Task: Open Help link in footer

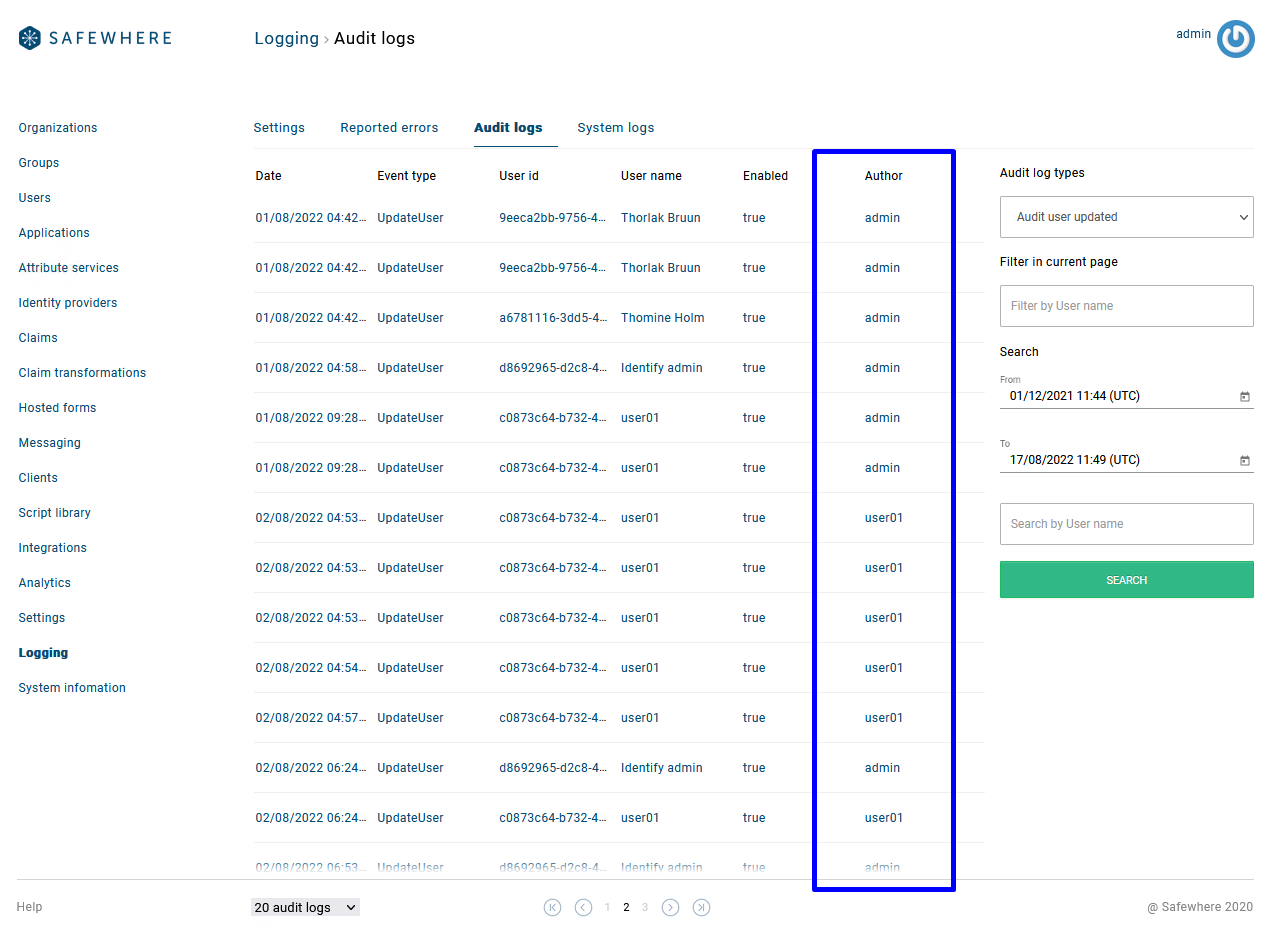Action: [29, 907]
